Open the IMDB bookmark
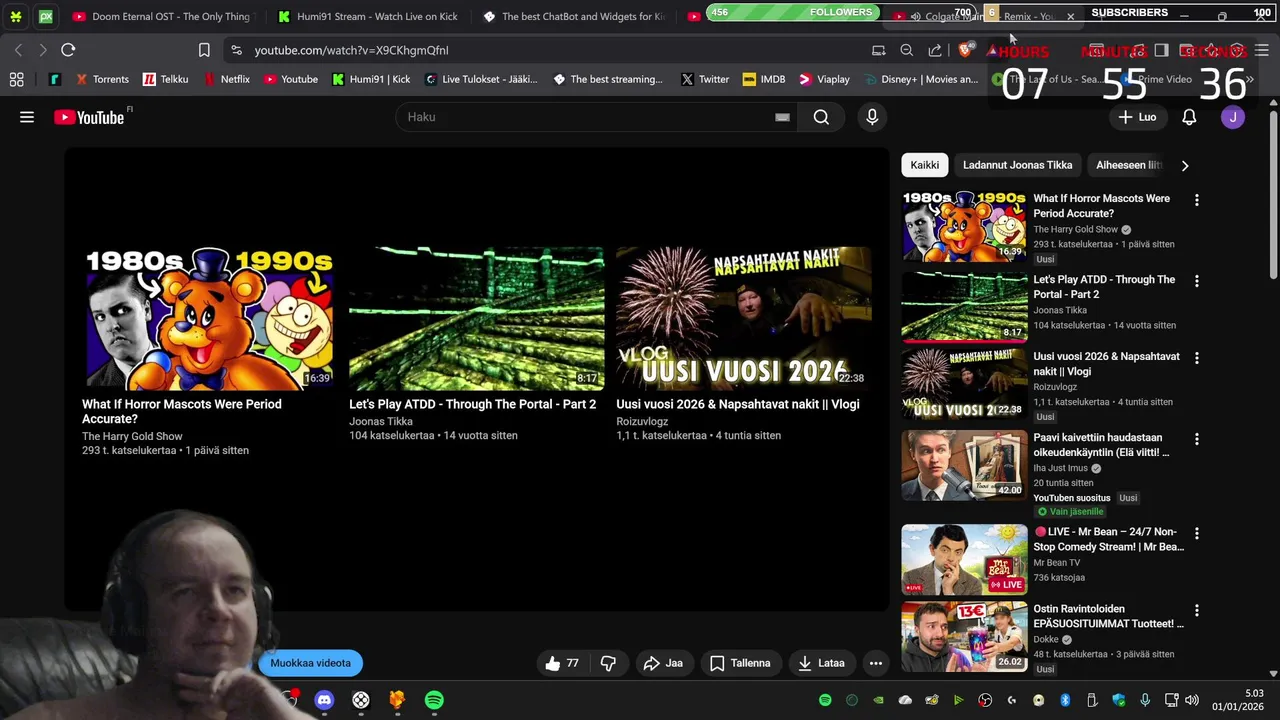Image resolution: width=1280 pixels, height=720 pixels. 764,79
